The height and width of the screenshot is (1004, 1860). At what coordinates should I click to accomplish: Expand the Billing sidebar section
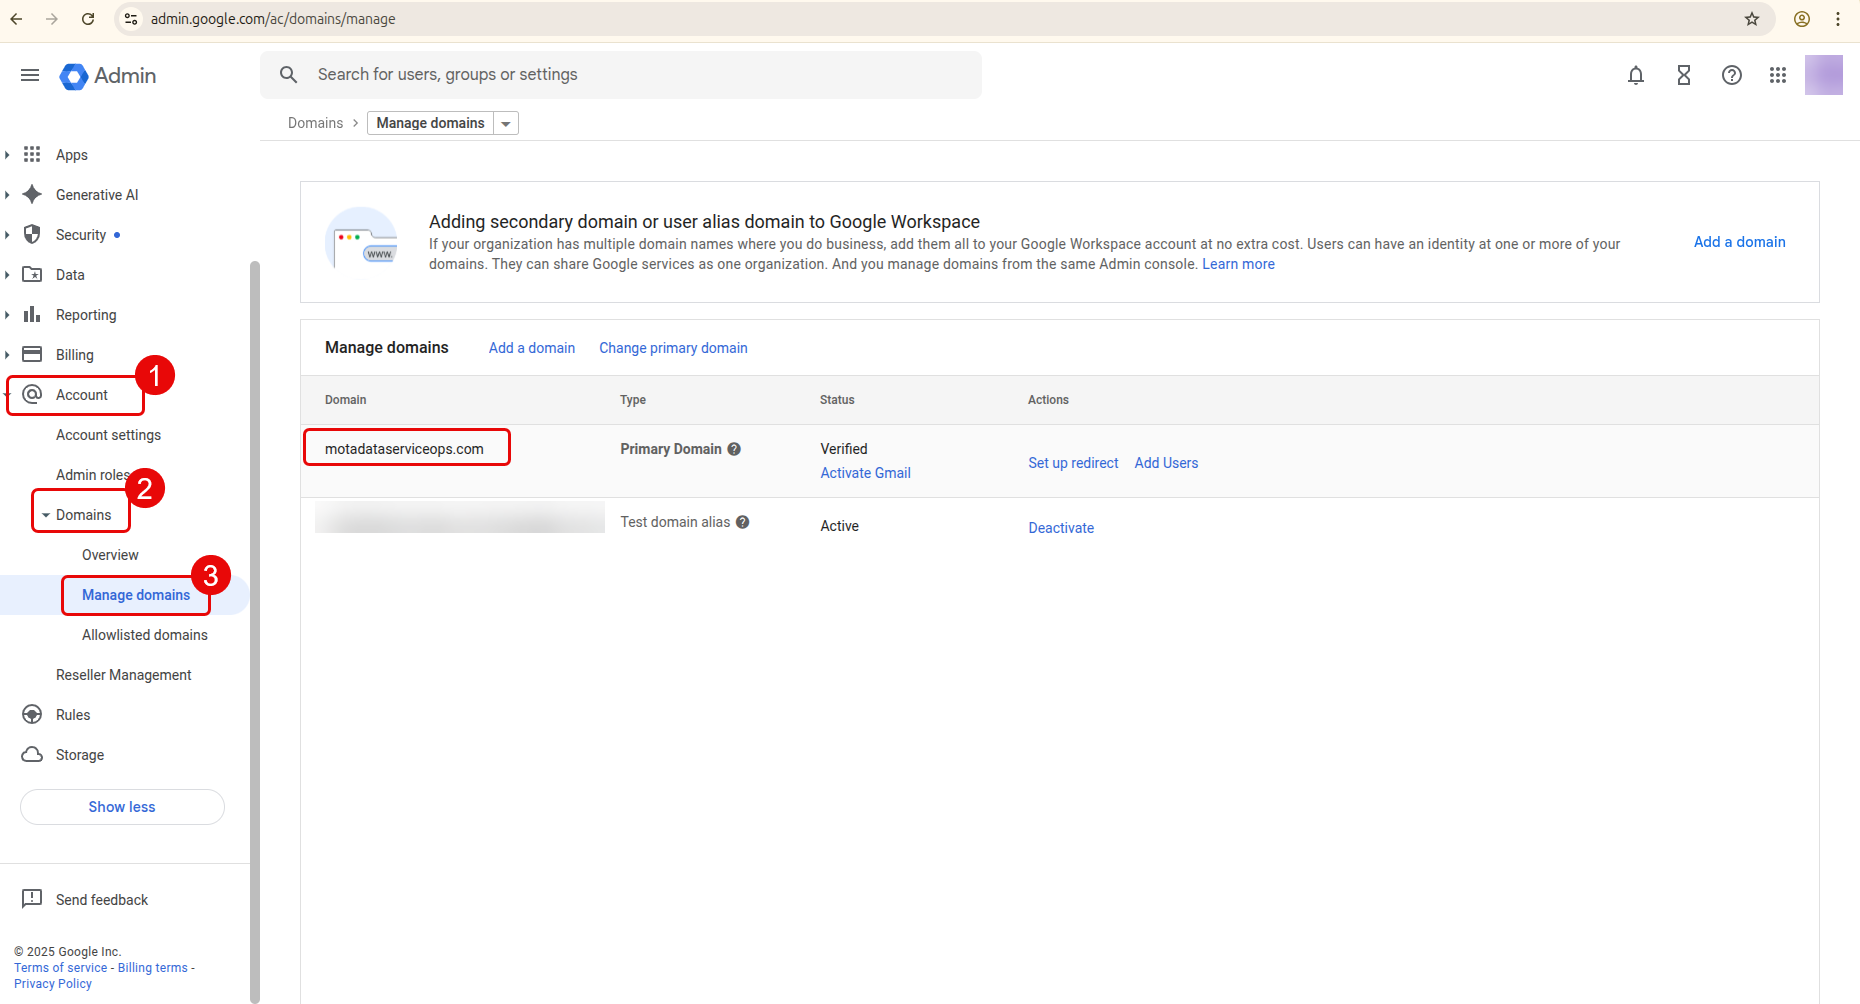pyautogui.click(x=8, y=355)
